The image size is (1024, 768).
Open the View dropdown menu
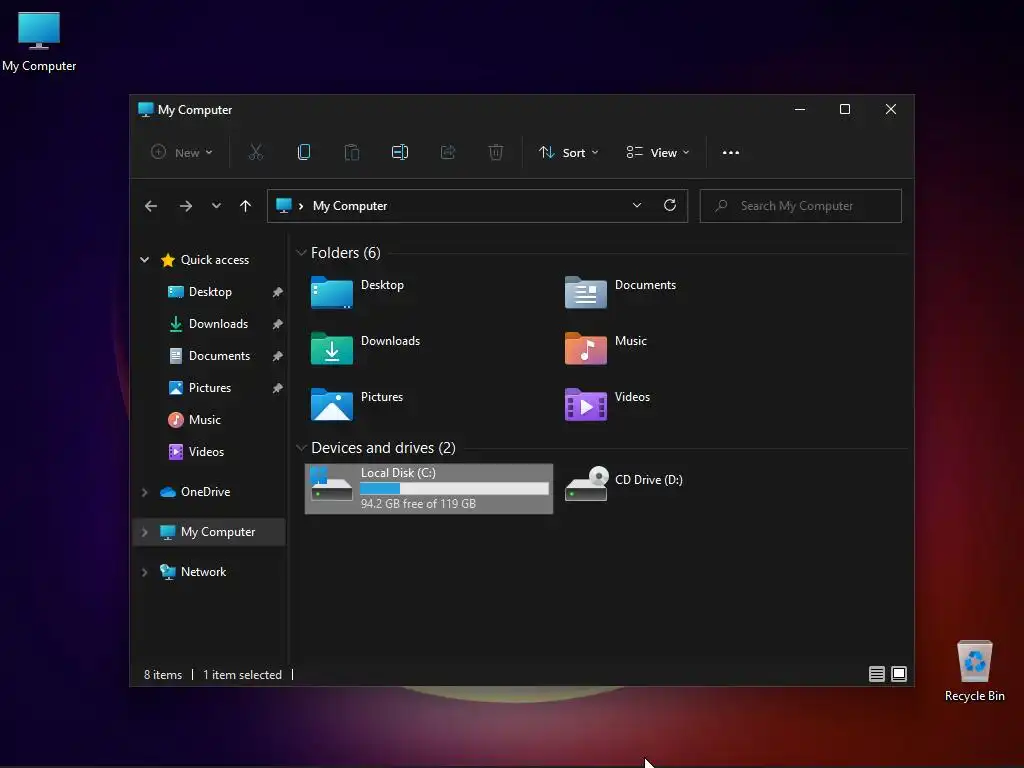point(657,152)
